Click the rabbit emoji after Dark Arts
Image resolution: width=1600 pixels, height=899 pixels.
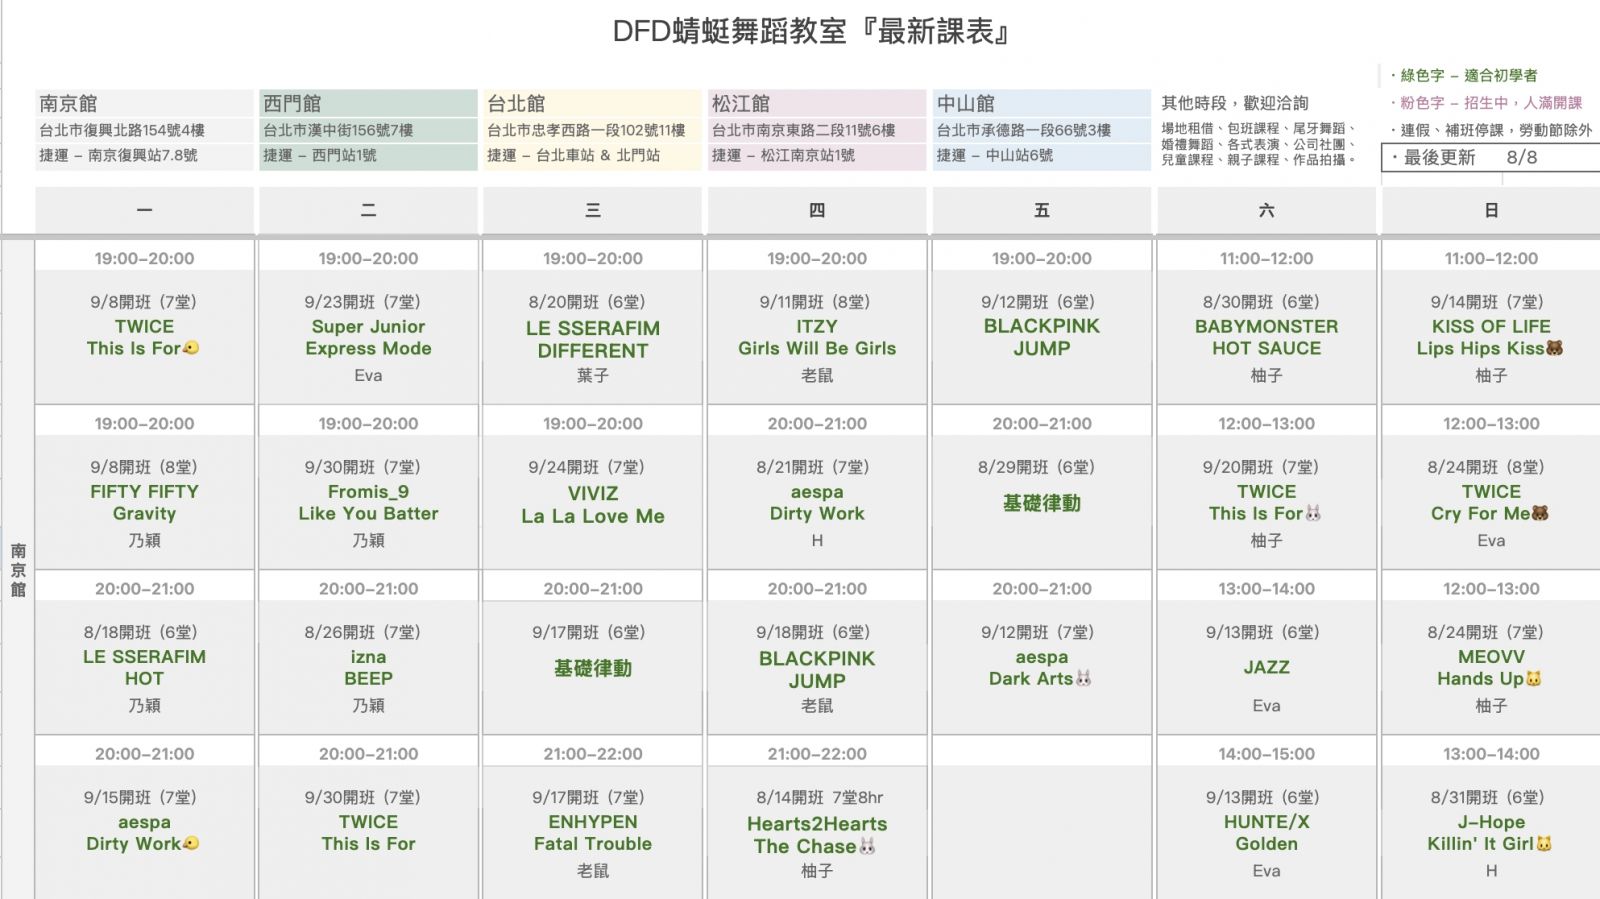1083,678
